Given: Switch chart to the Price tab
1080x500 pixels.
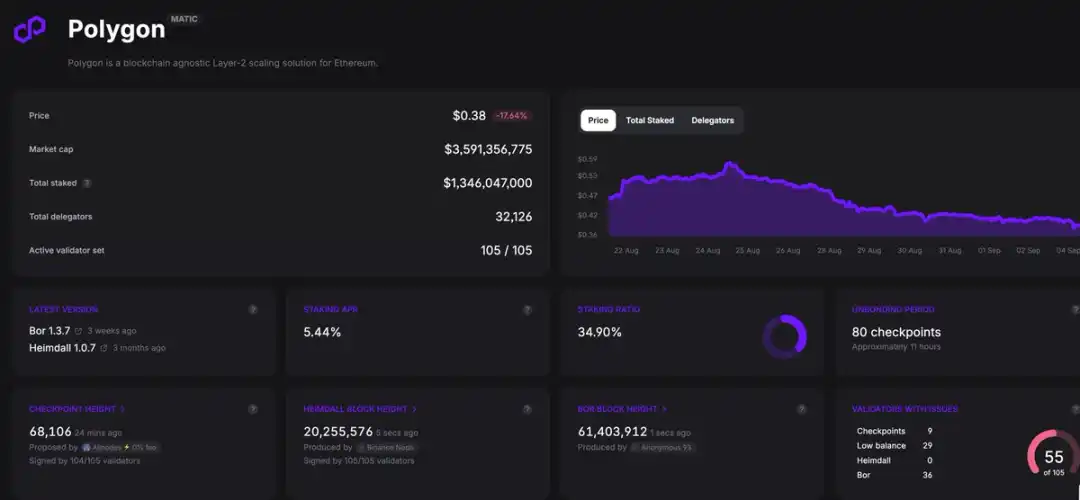Looking at the screenshot, I should coord(598,120).
